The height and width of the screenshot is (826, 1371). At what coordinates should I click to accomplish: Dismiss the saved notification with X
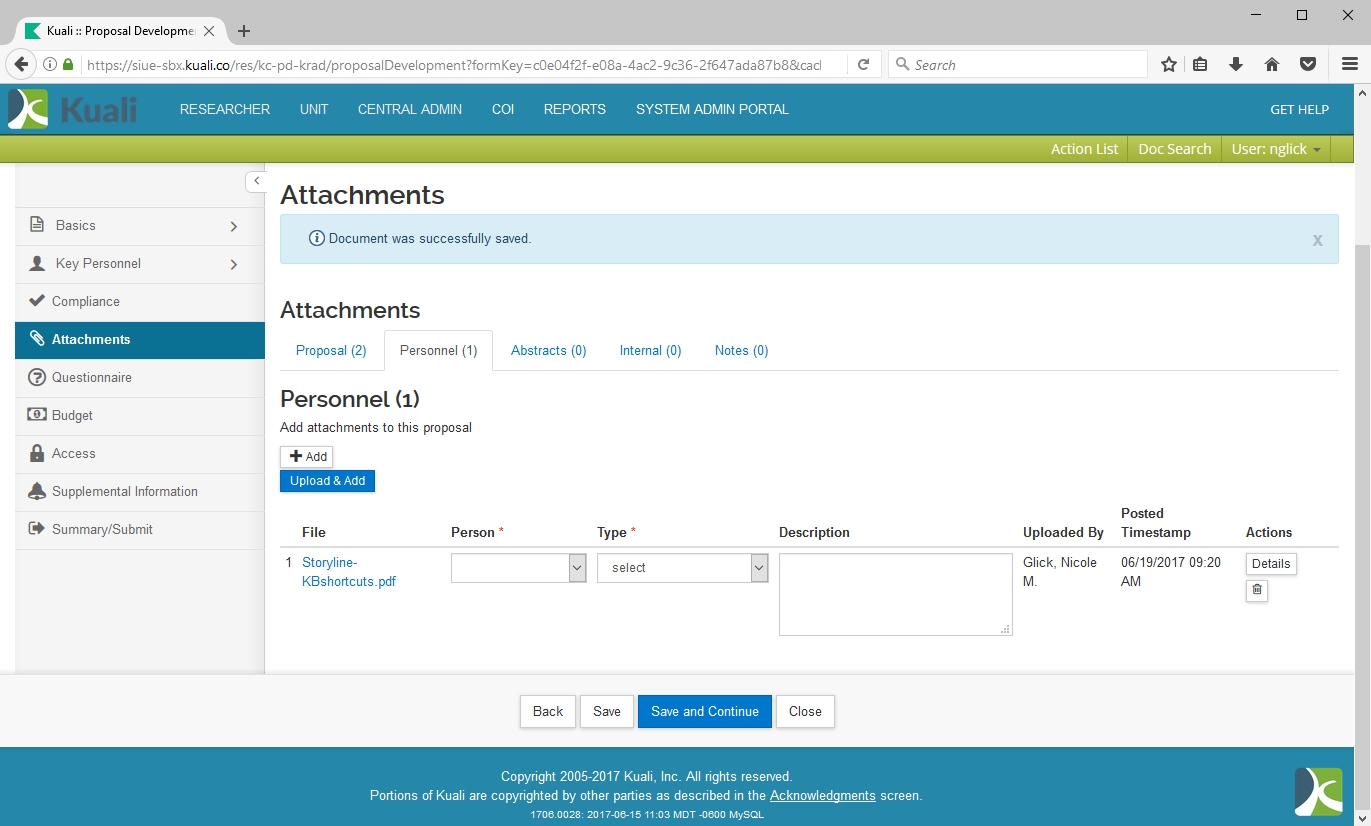pos(1317,240)
